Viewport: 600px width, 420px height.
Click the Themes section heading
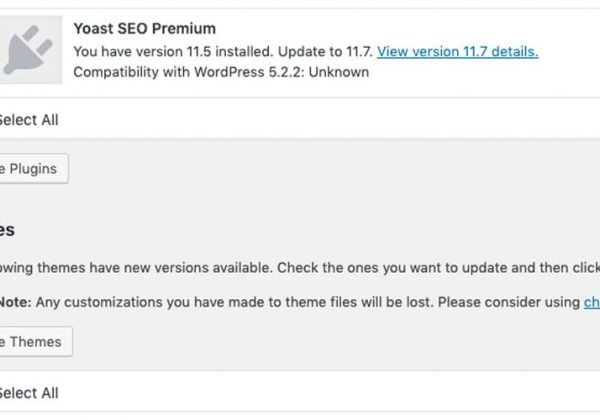pos(7,230)
